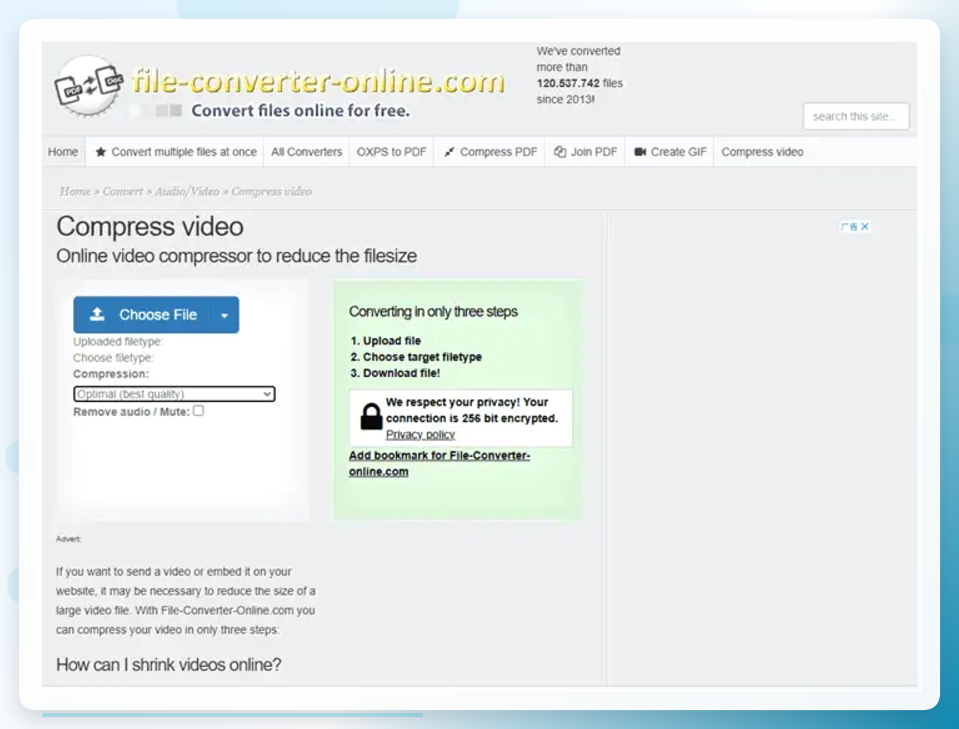Open Compress video in the navigation bar
Viewport: 959px width, 729px height.
(762, 152)
